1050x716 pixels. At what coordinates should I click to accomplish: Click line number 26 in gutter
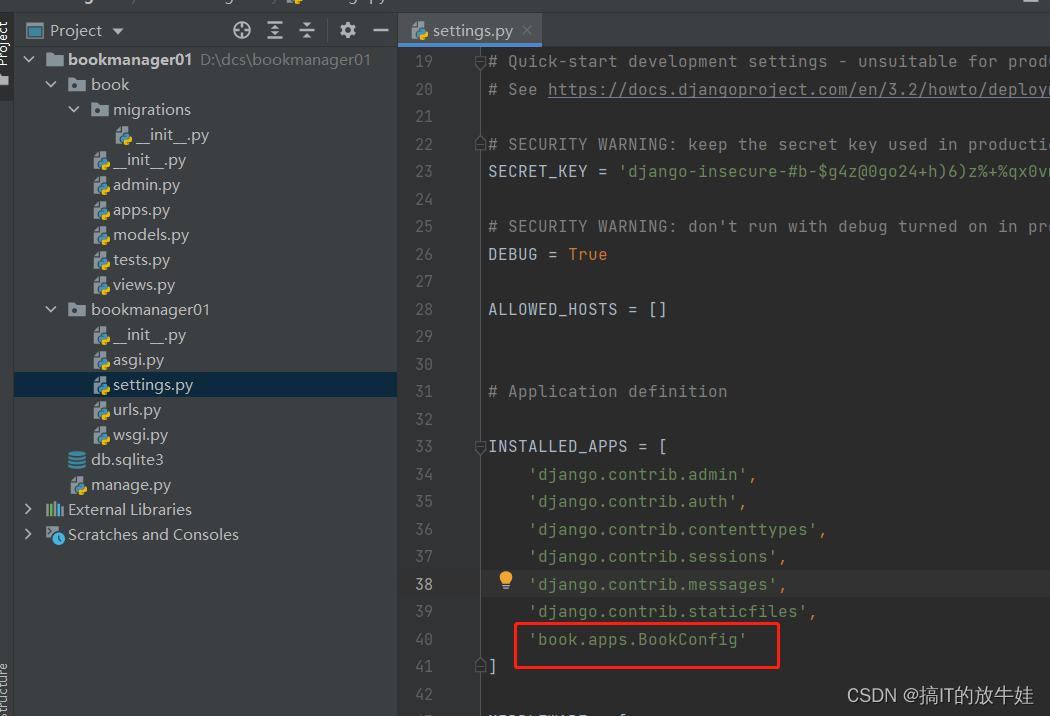424,255
